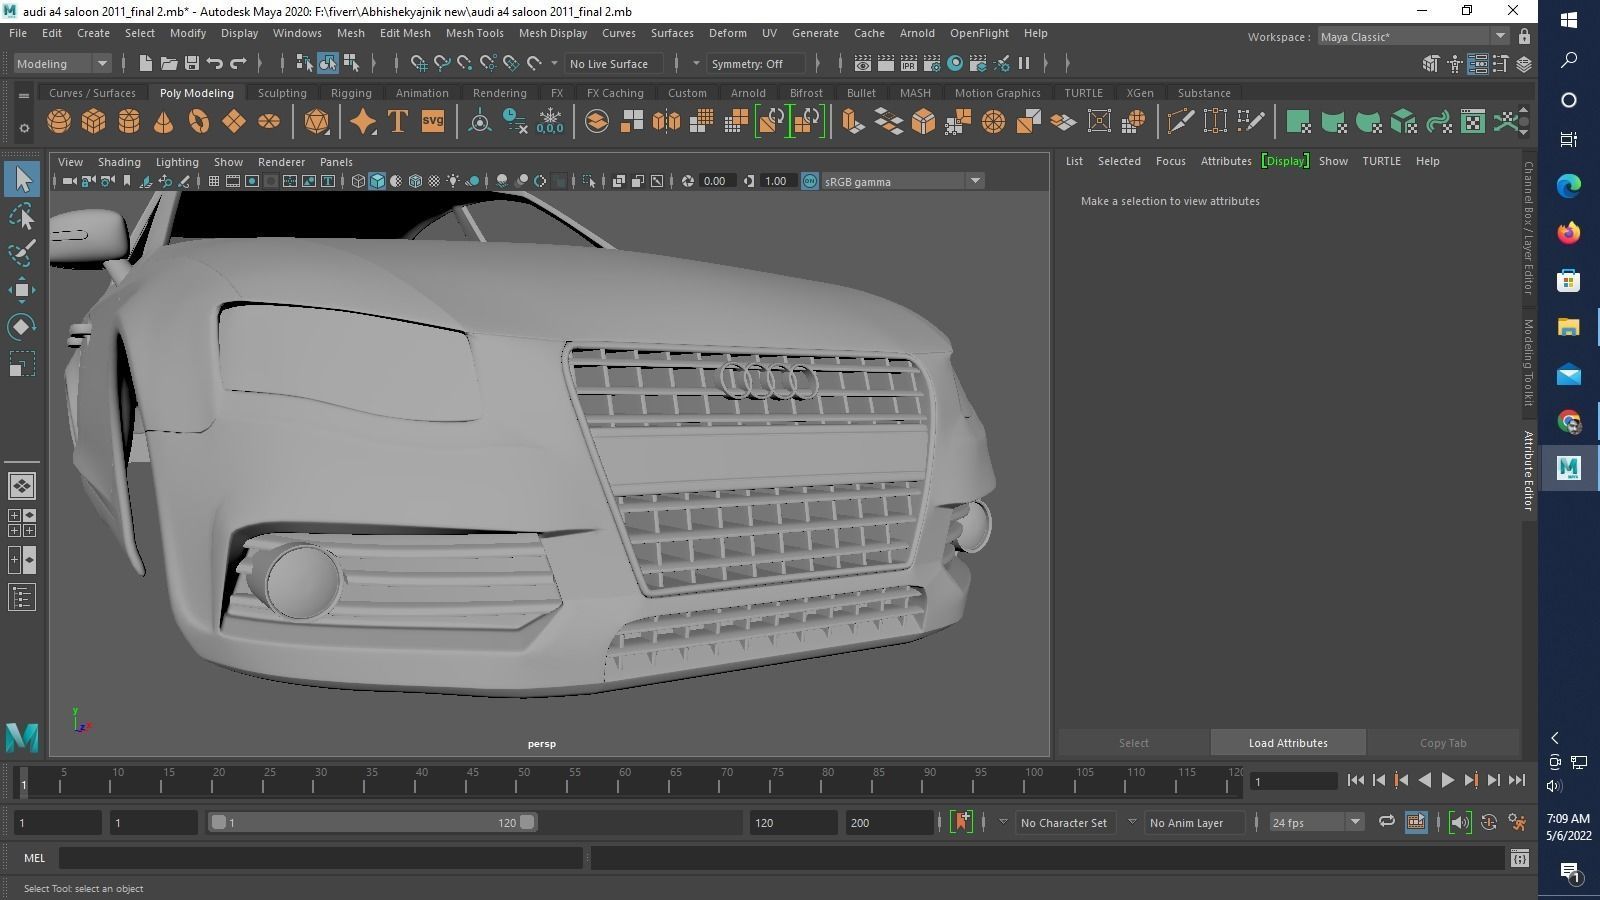Click the New Scene icon

146,64
